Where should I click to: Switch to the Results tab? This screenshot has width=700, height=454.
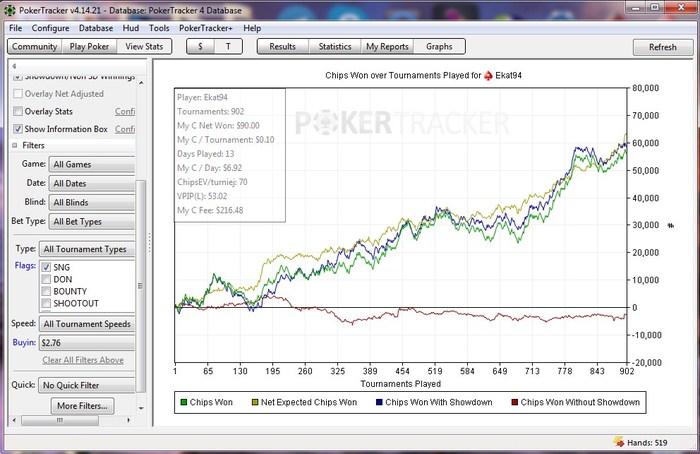tap(283, 46)
